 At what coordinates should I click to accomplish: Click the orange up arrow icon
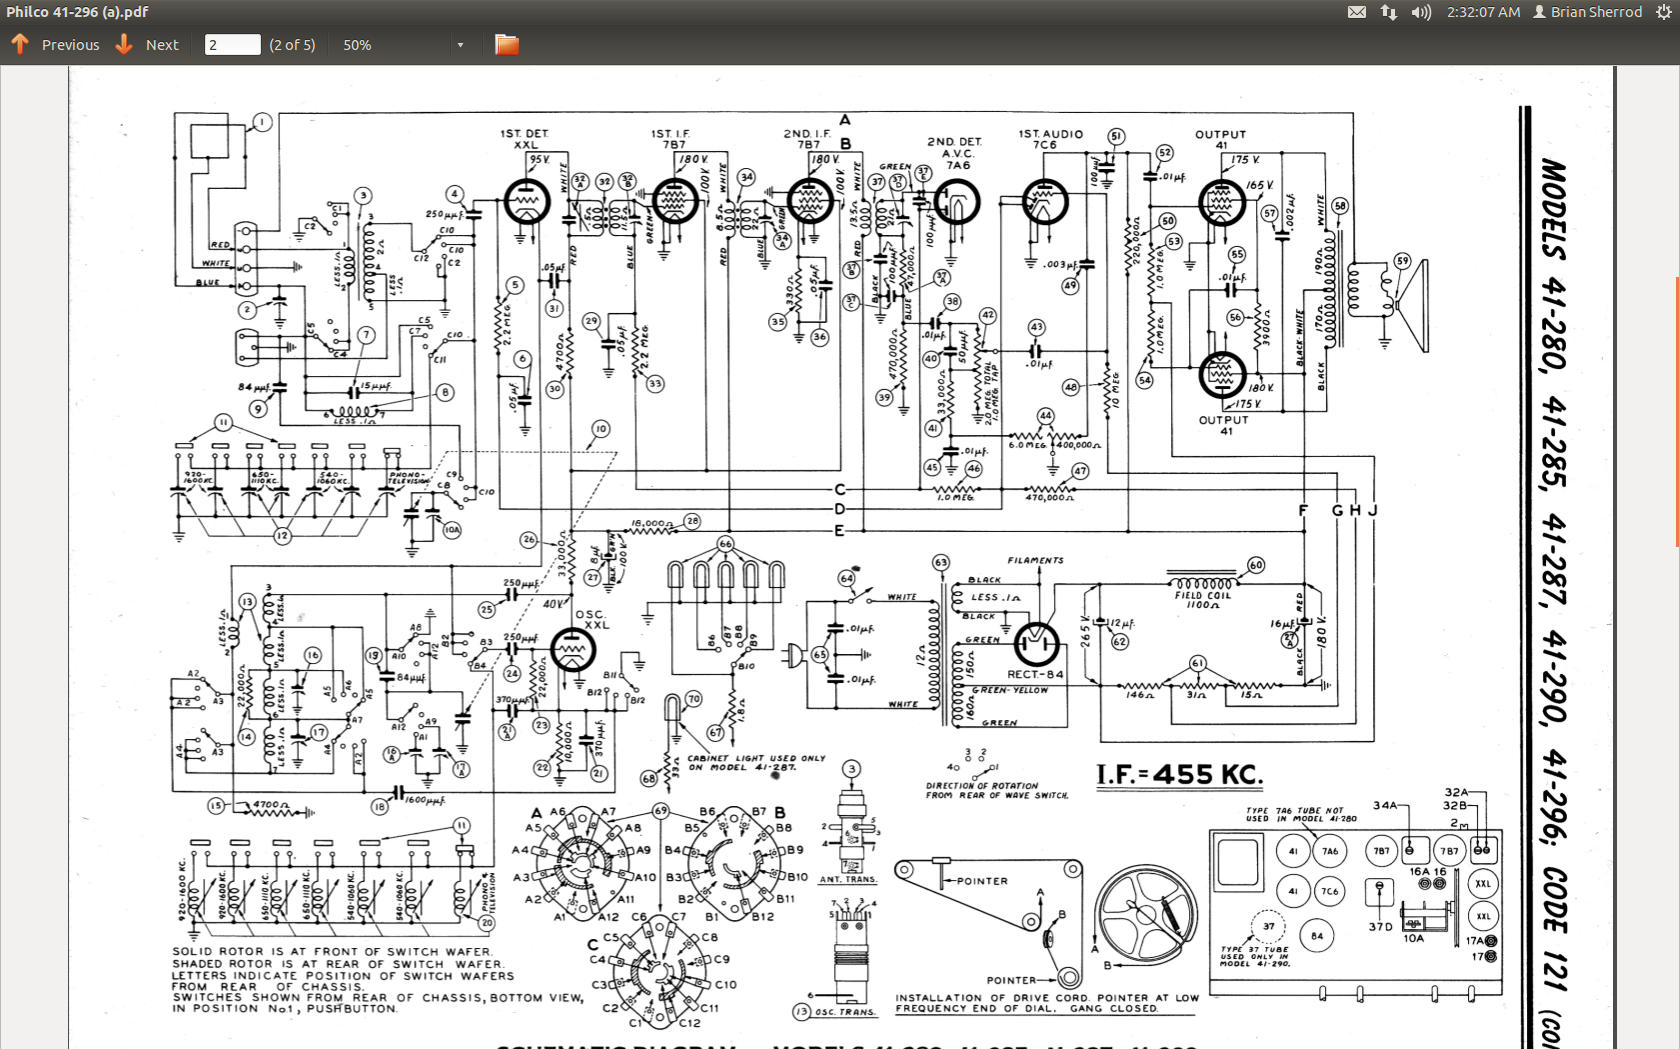(x=20, y=44)
